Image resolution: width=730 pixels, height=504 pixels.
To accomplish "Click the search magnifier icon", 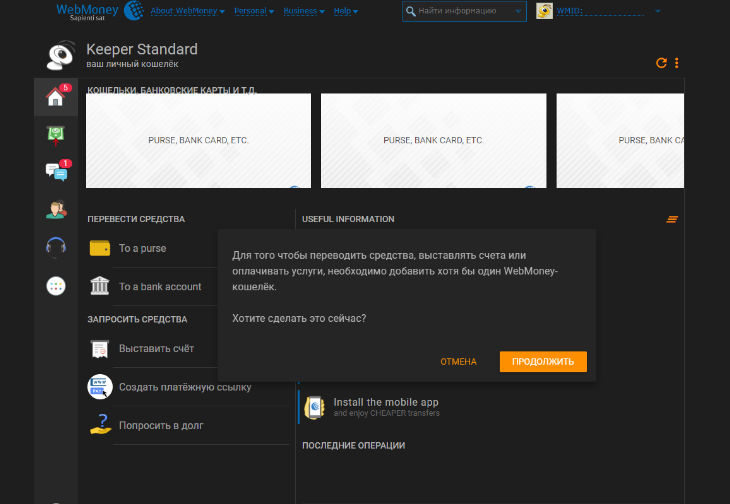I will click(410, 11).
